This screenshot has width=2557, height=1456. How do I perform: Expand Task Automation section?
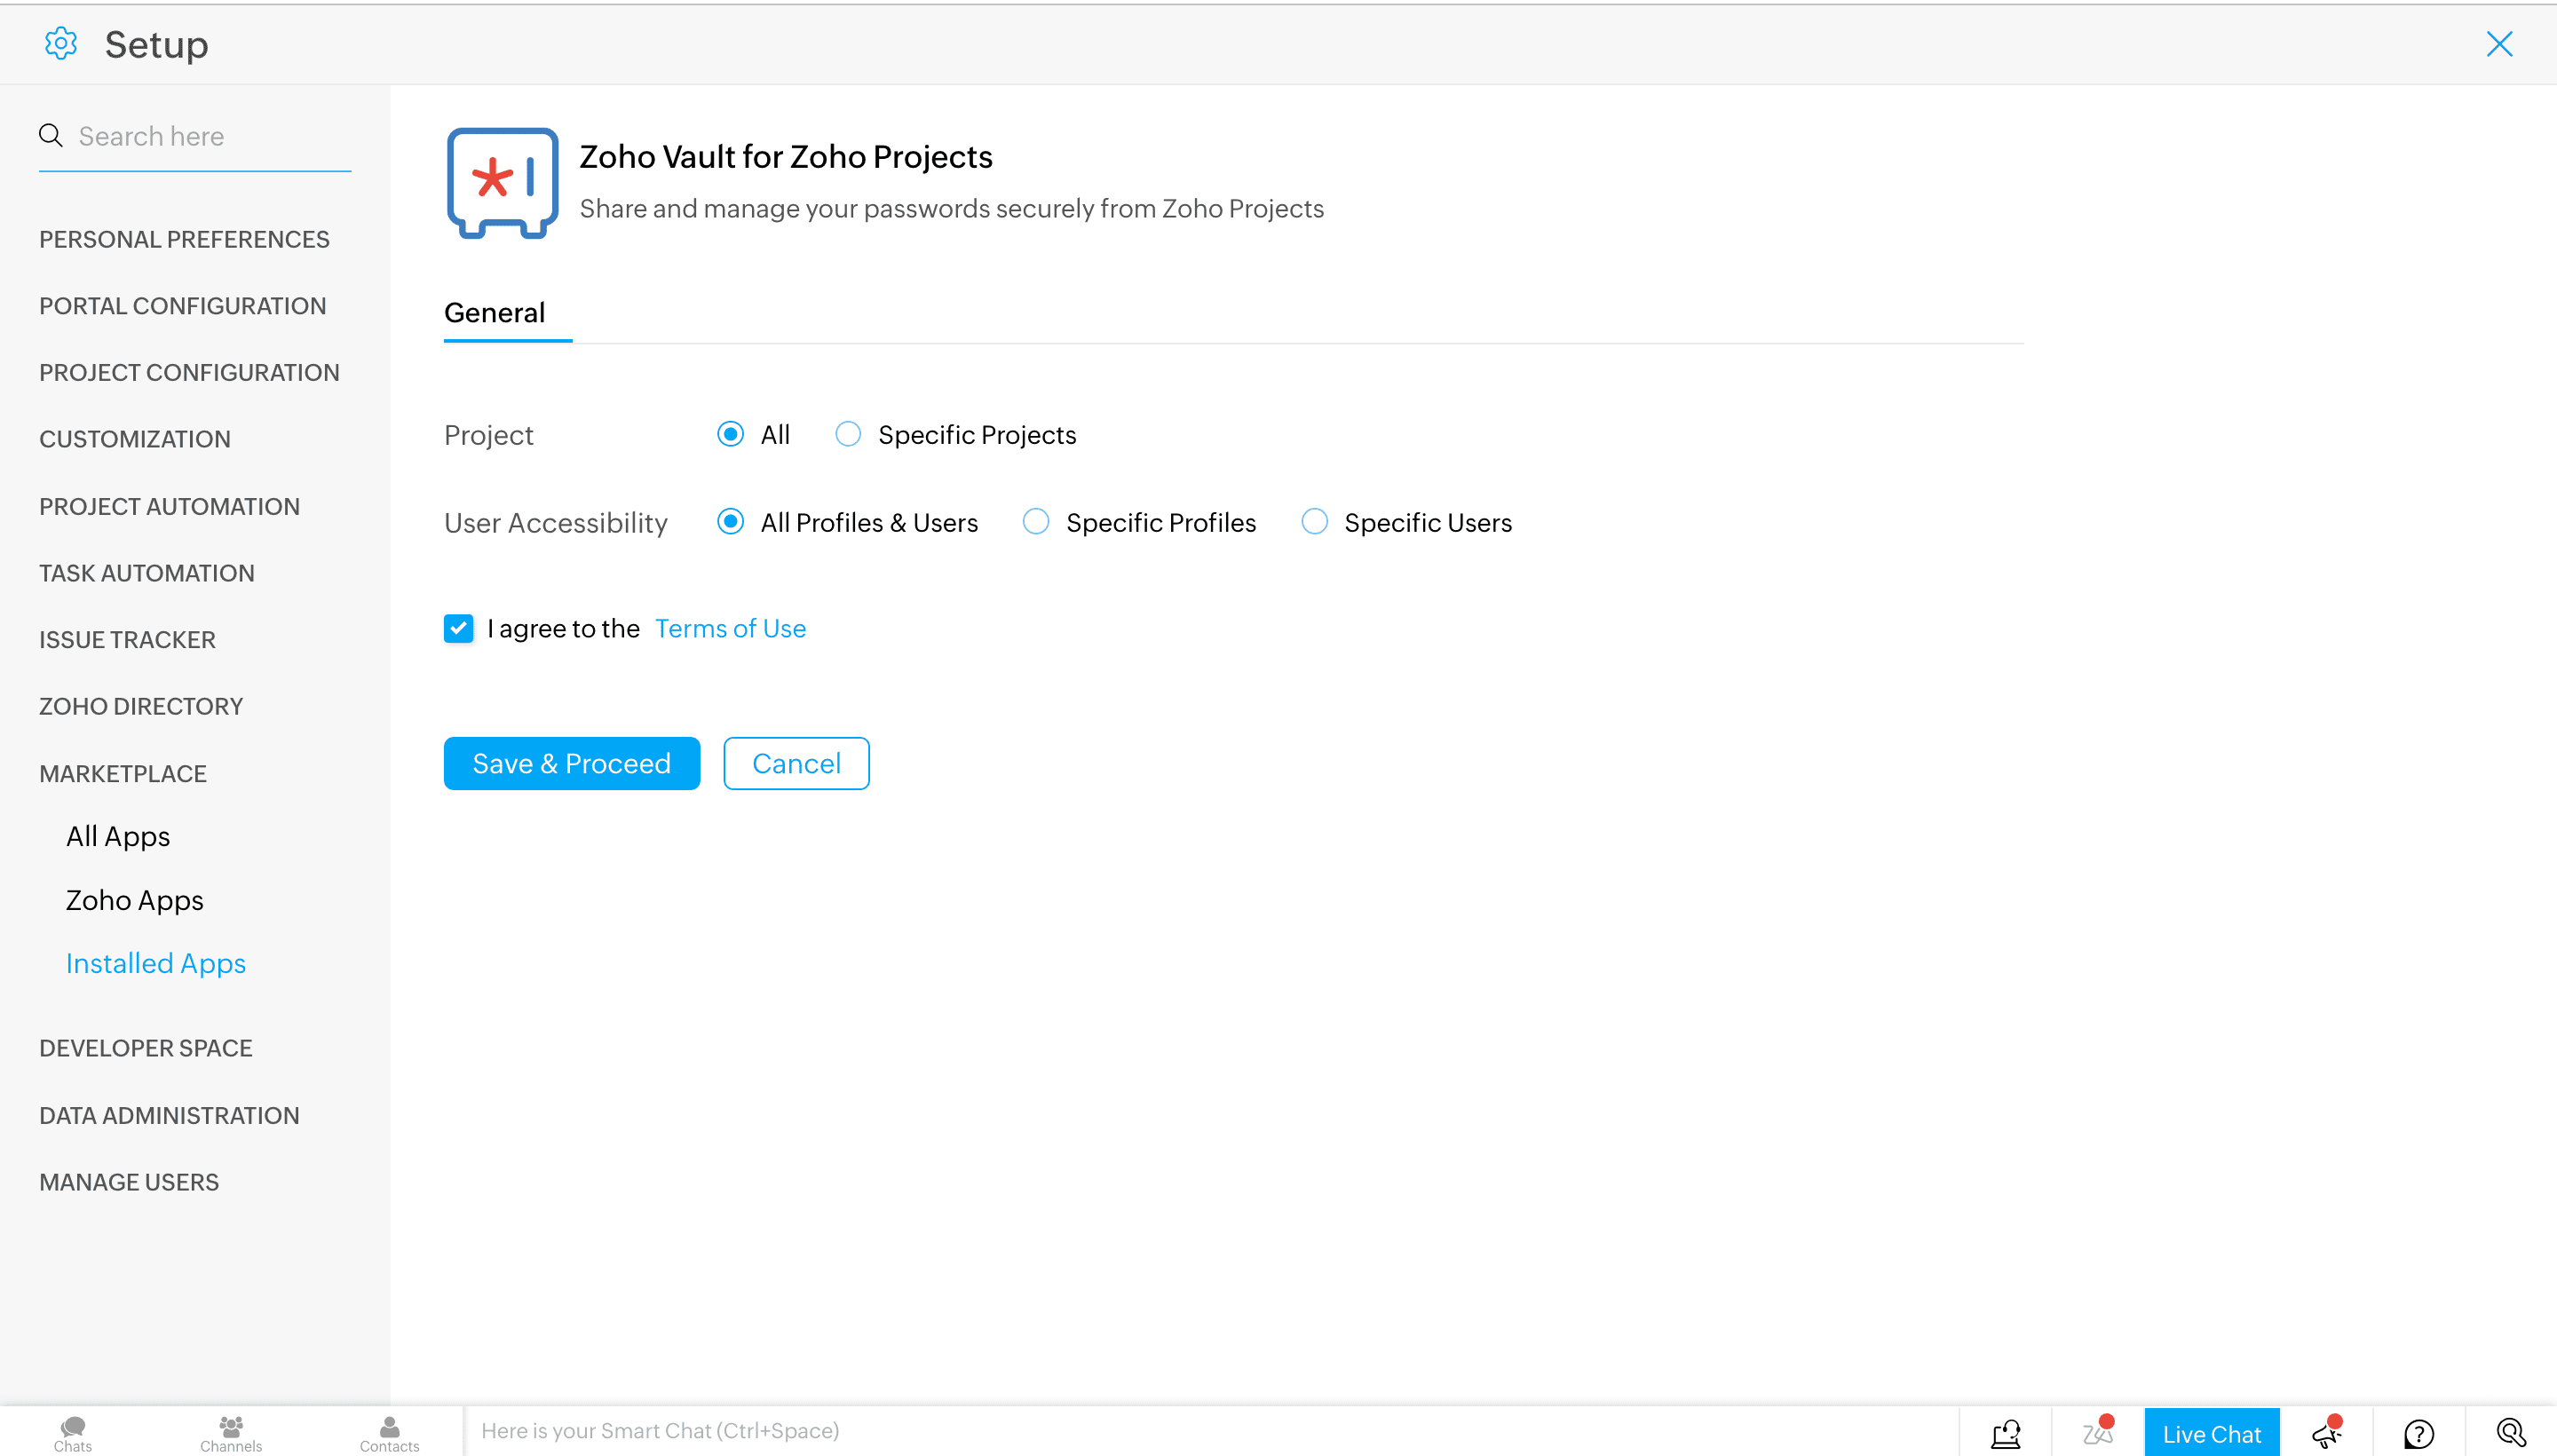tap(147, 573)
